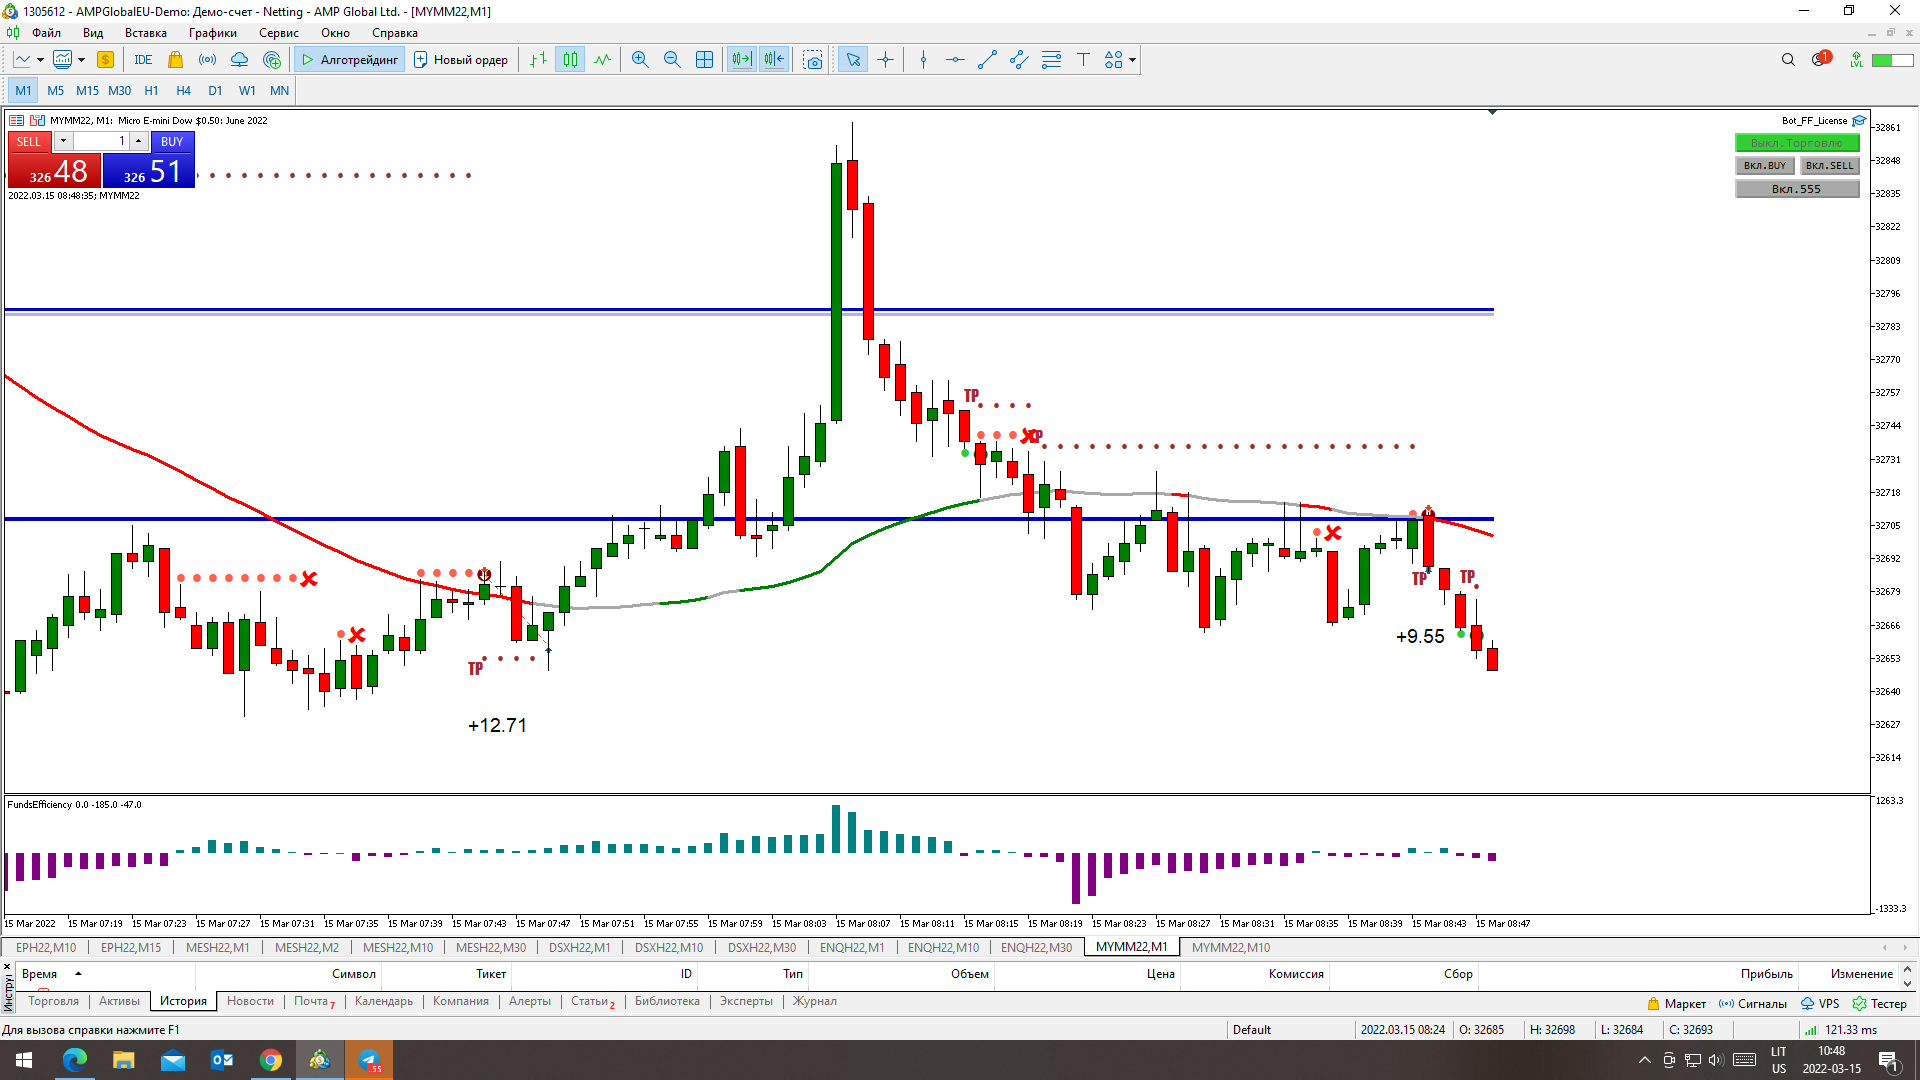Switch to the DSXH22,M1 chart tab
The image size is (1920, 1080).
click(579, 947)
